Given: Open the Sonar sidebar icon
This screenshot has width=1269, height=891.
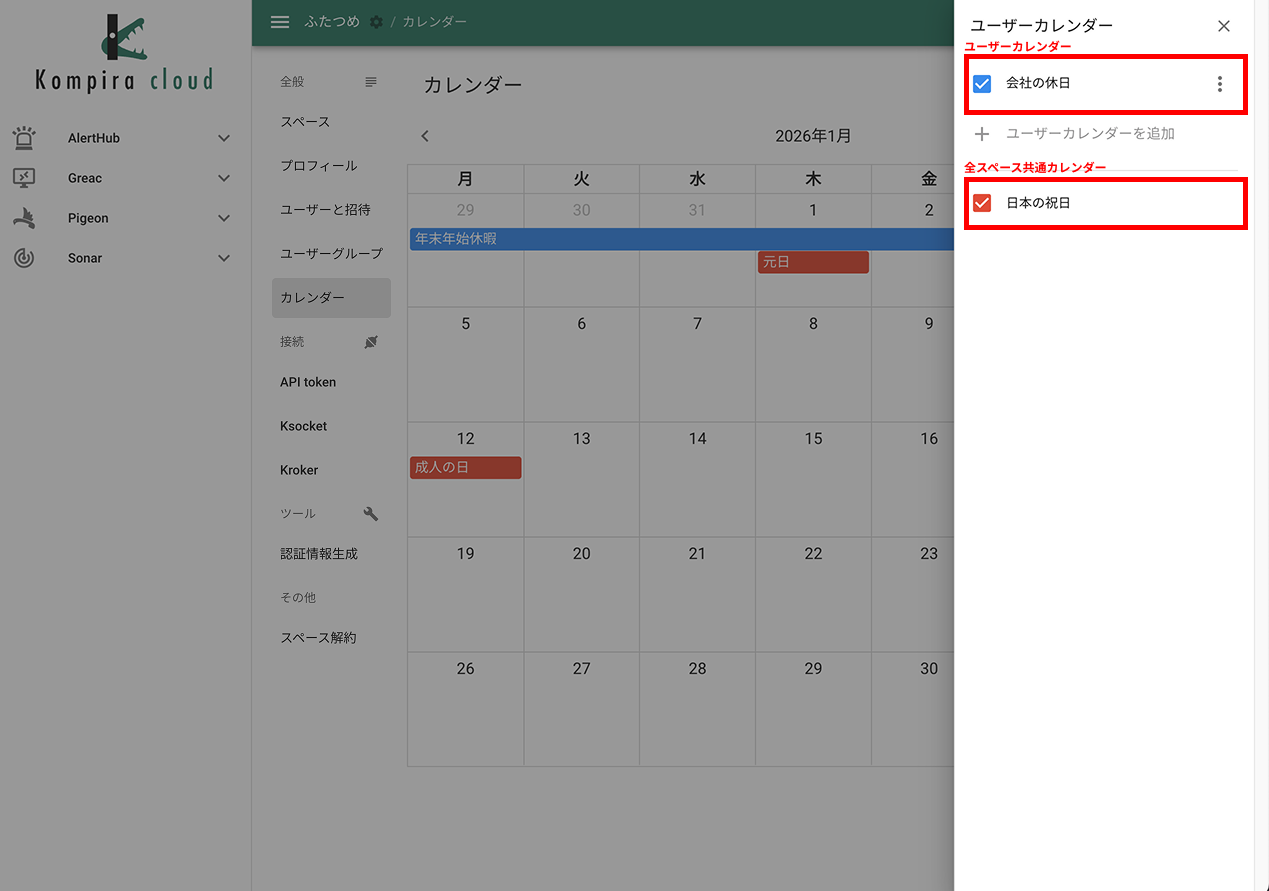Looking at the screenshot, I should [x=24, y=257].
